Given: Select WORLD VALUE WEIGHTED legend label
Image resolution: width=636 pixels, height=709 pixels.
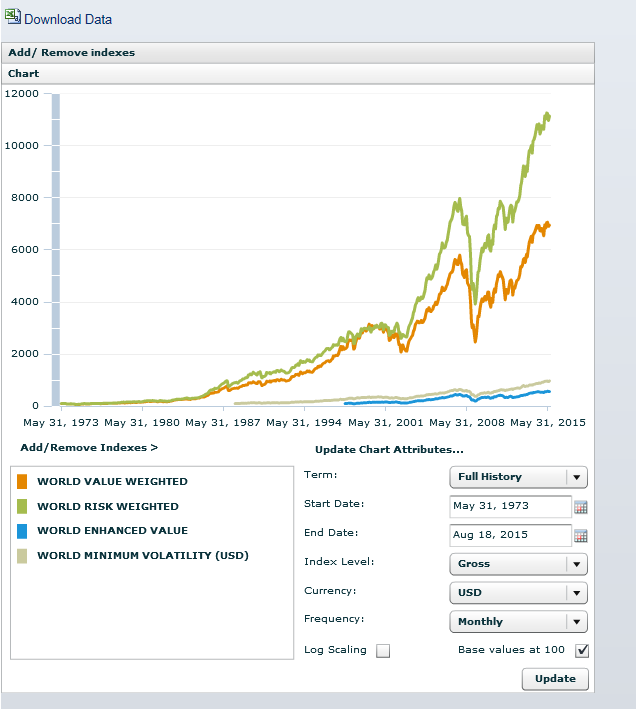Looking at the screenshot, I should pos(112,482).
